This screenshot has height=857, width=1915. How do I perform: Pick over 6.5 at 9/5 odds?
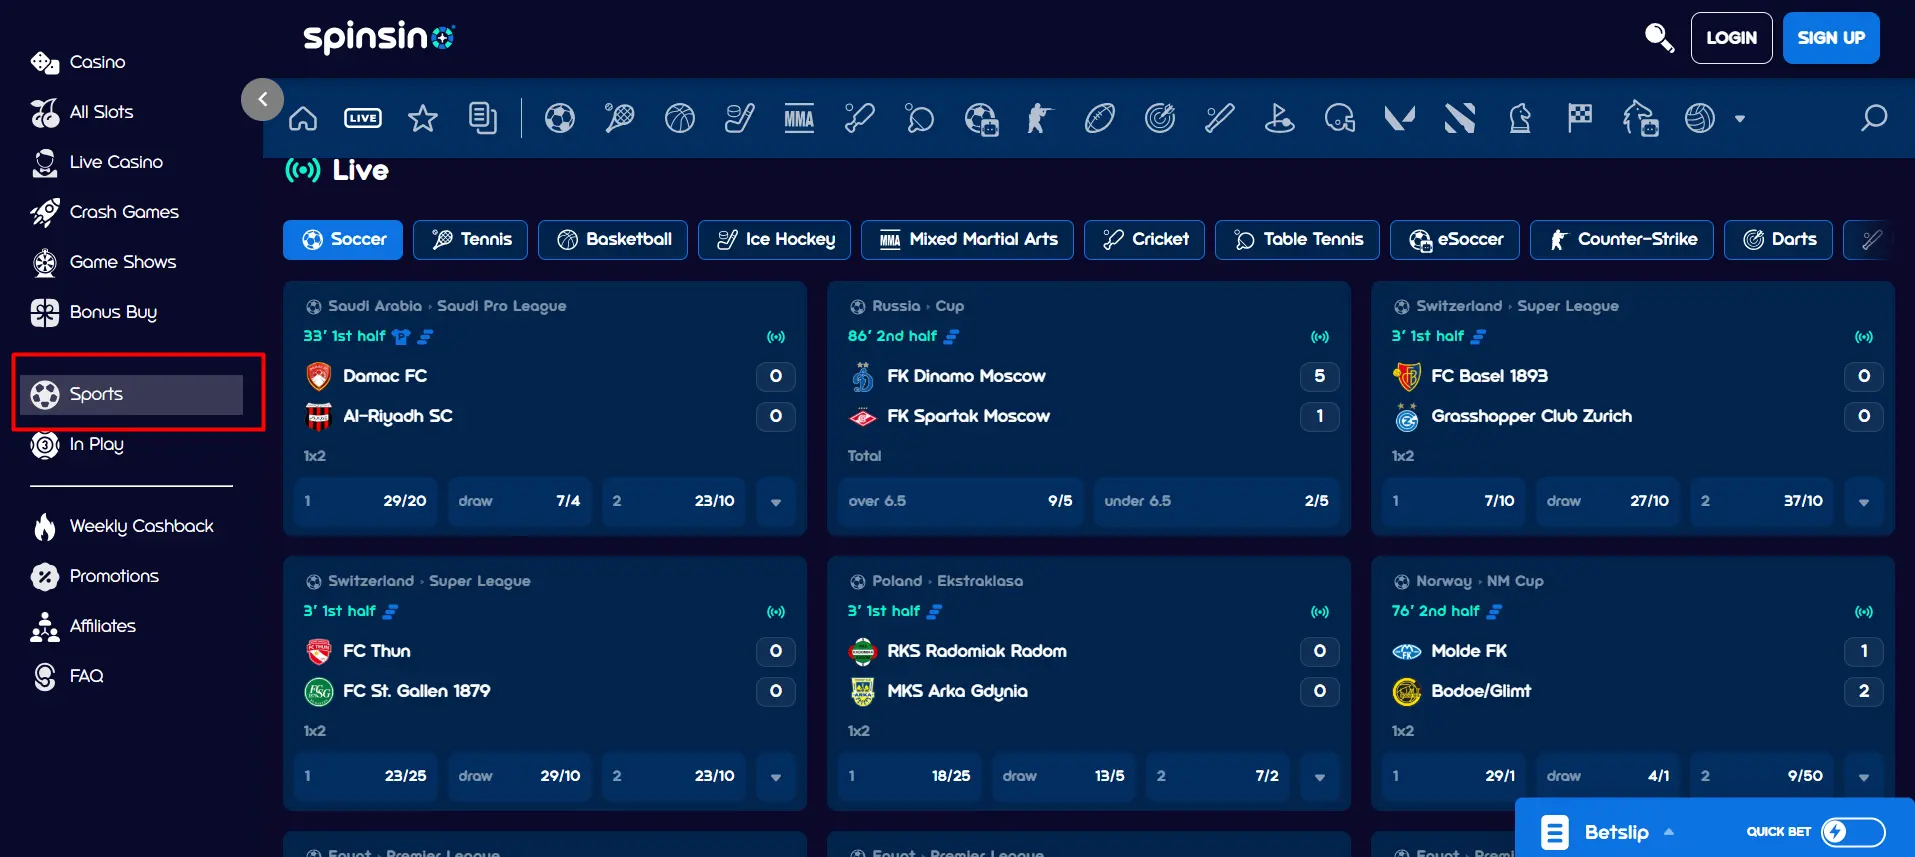[960, 502]
